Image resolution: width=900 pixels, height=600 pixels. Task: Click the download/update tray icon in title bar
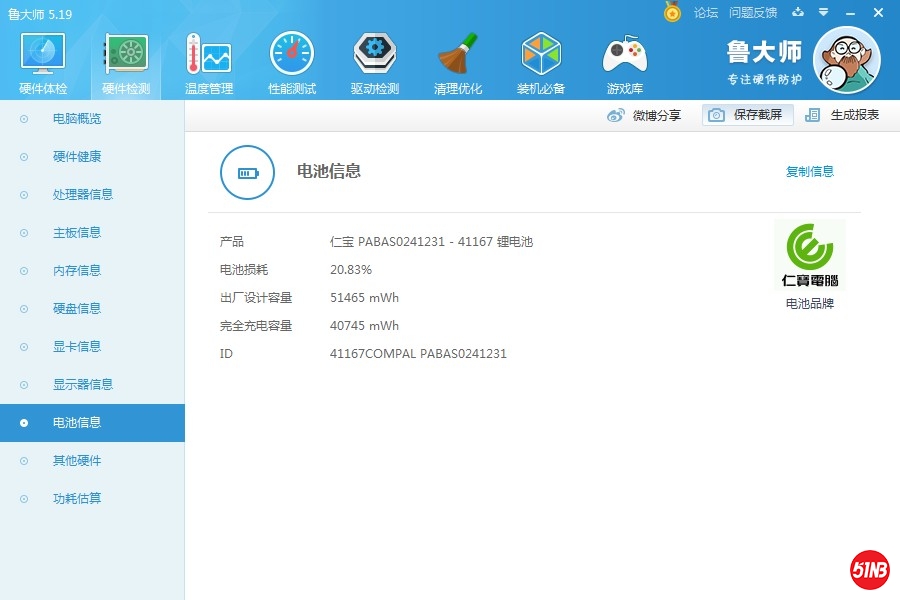click(797, 12)
